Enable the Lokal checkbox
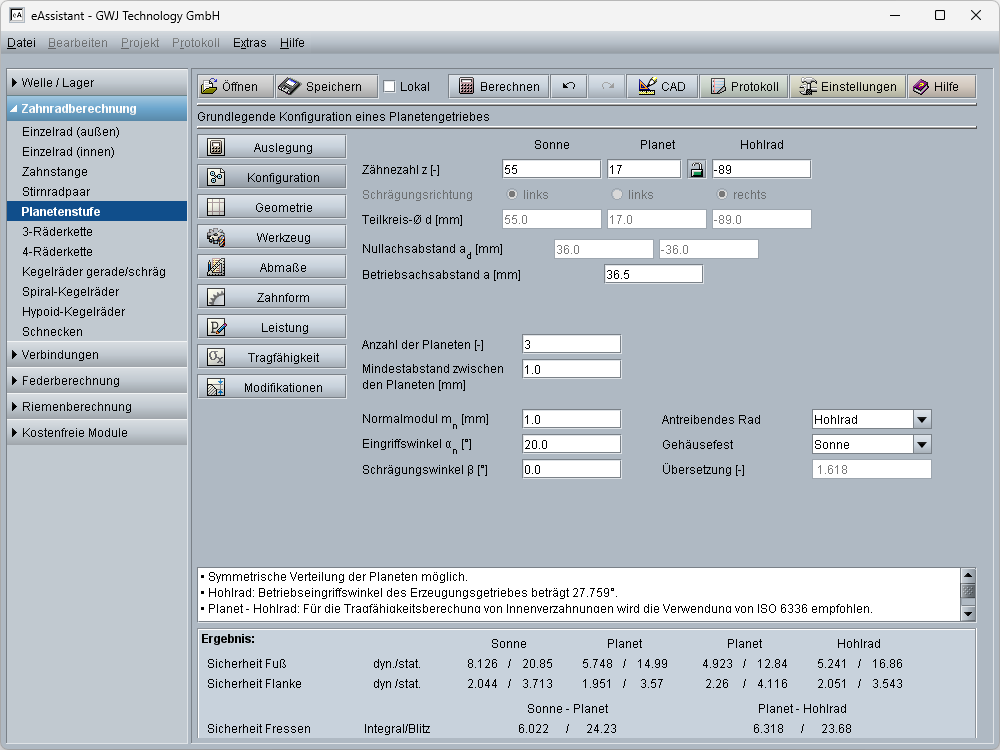The image size is (1000, 750). pyautogui.click(x=390, y=87)
